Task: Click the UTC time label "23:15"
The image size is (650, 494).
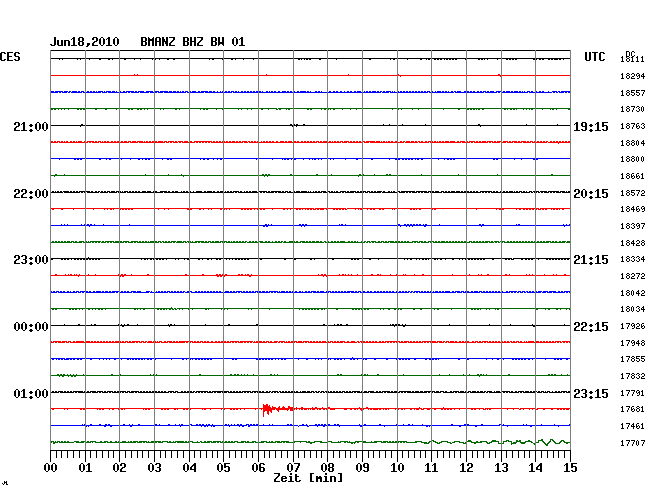Action: click(x=591, y=394)
